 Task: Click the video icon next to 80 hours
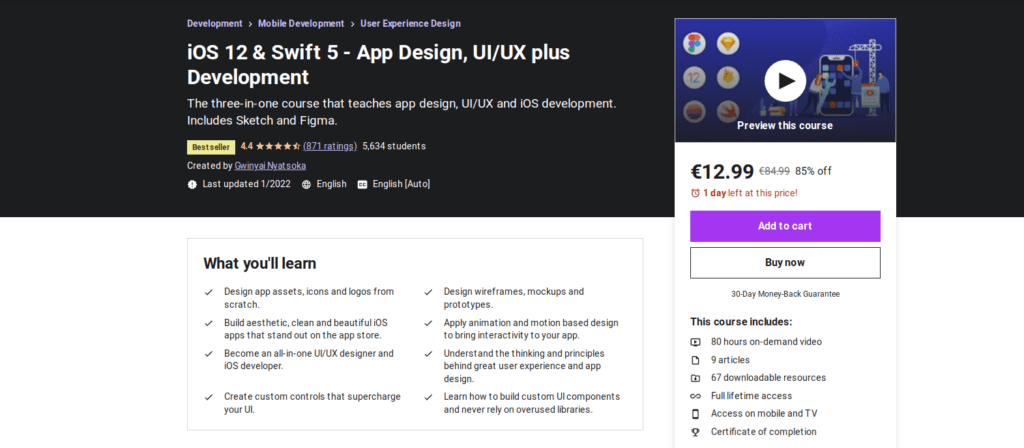pos(696,342)
